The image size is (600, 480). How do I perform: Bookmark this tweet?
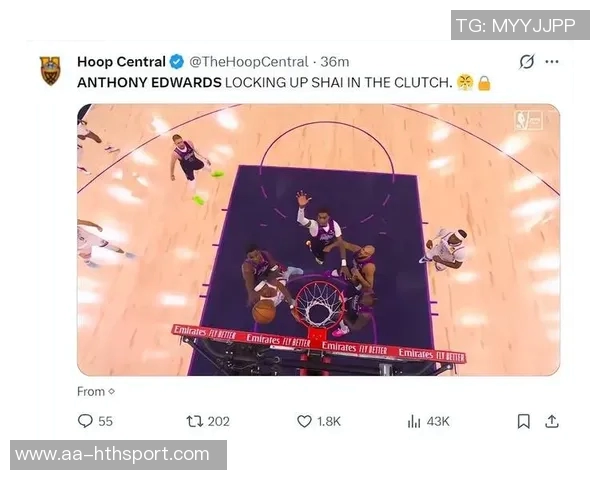click(x=523, y=421)
